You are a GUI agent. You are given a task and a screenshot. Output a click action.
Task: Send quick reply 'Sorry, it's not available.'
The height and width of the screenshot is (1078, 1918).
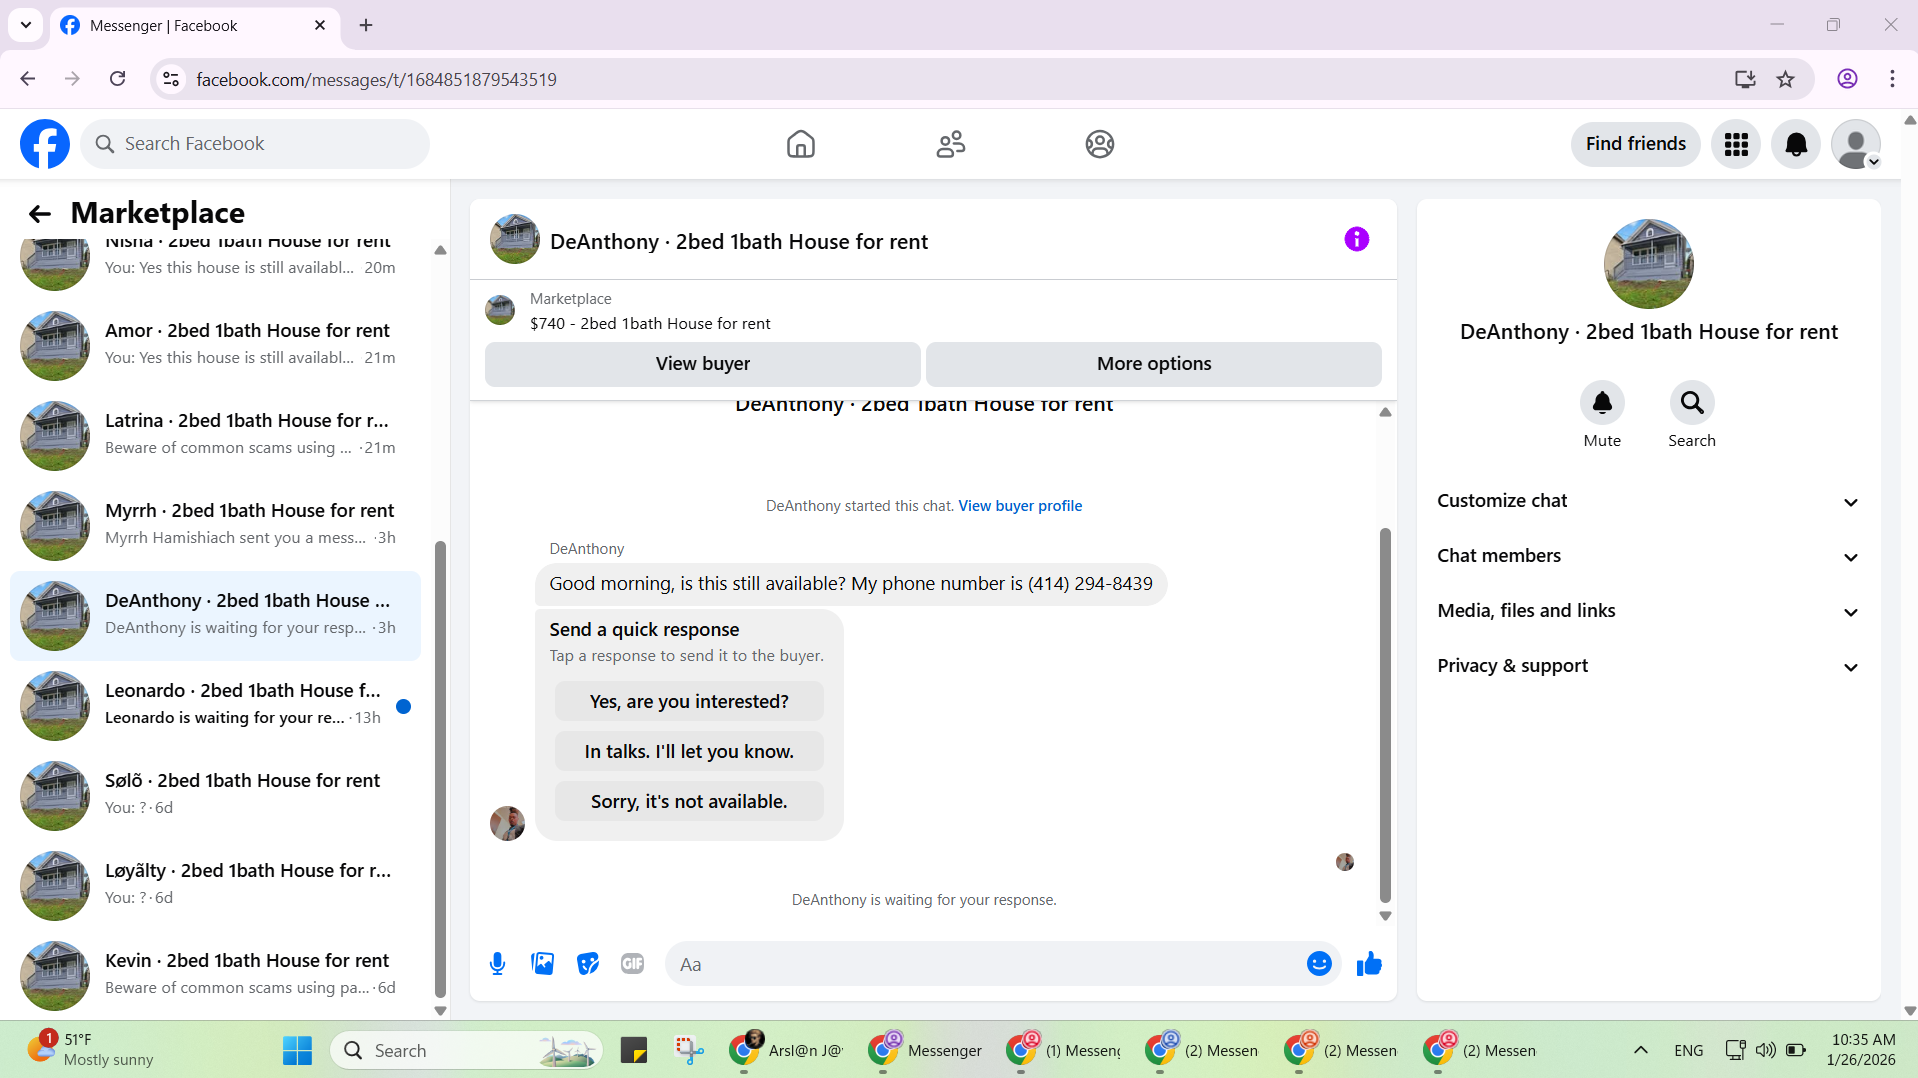tap(689, 802)
